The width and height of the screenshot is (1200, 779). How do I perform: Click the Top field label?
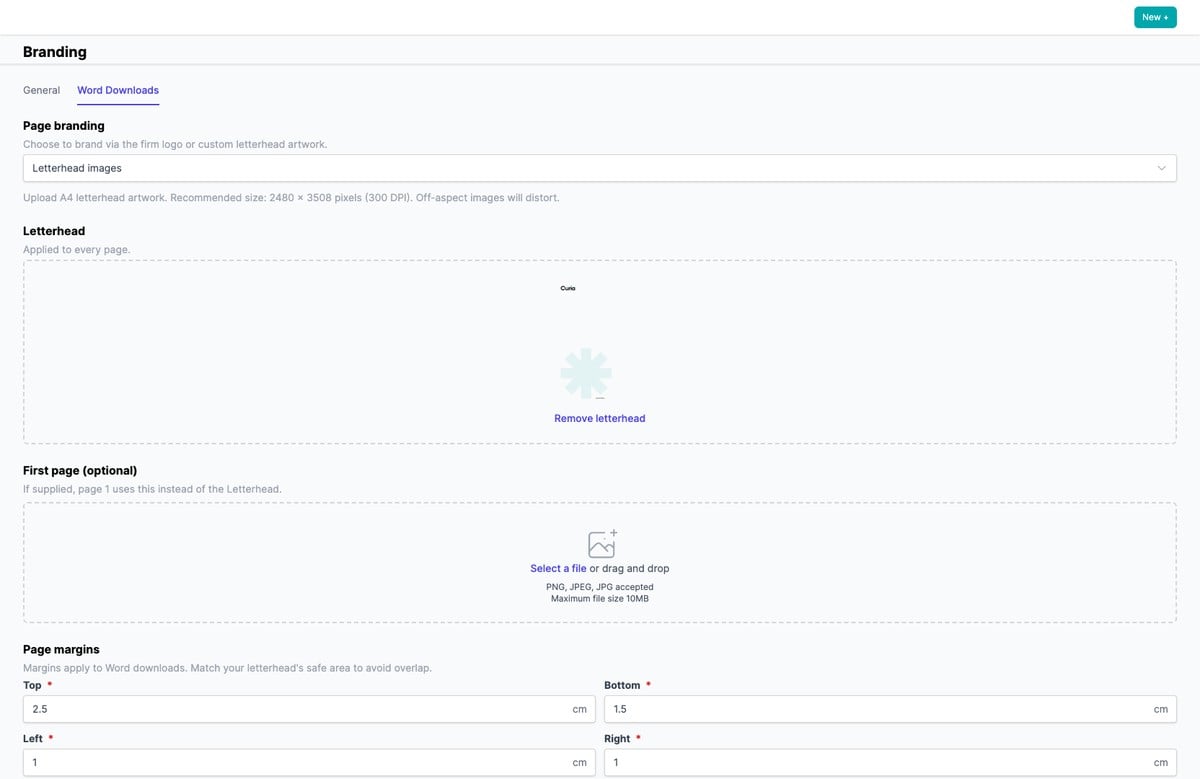point(32,685)
